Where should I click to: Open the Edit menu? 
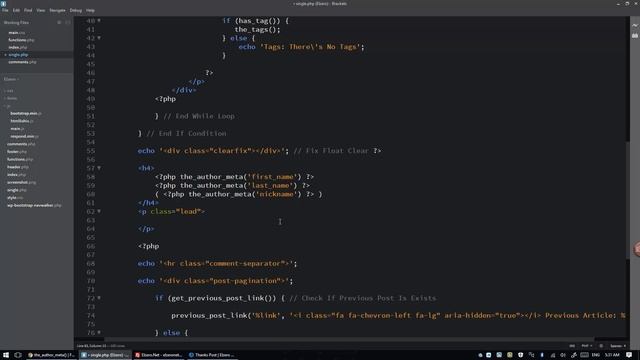tap(16, 10)
